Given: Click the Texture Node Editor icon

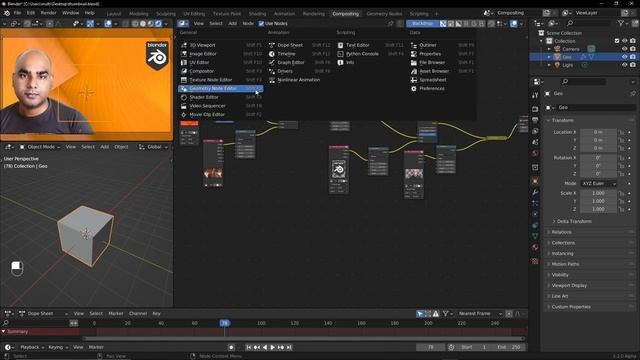Looking at the screenshot, I should coord(184,80).
